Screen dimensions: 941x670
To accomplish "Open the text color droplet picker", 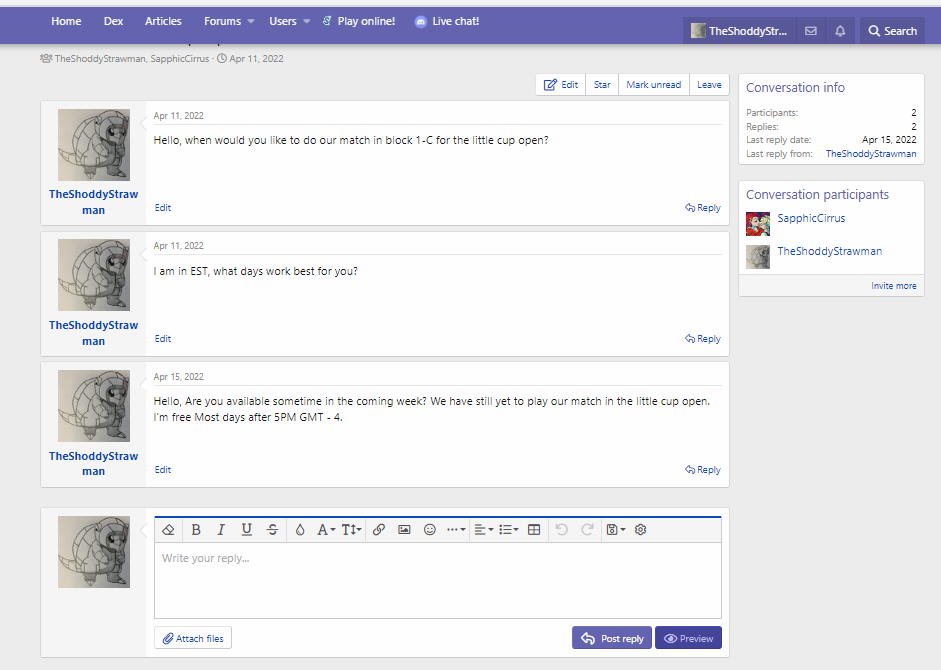I will 299,530.
